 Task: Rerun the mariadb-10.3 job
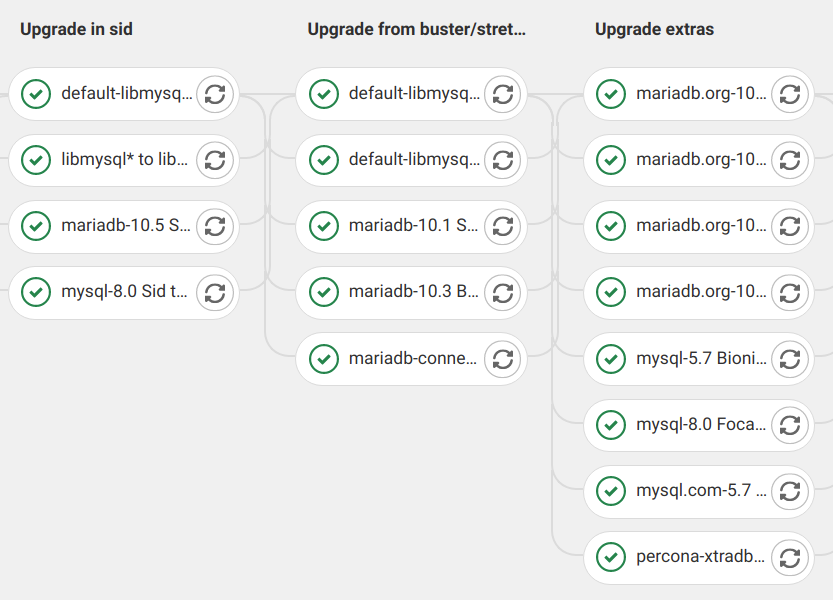click(502, 292)
